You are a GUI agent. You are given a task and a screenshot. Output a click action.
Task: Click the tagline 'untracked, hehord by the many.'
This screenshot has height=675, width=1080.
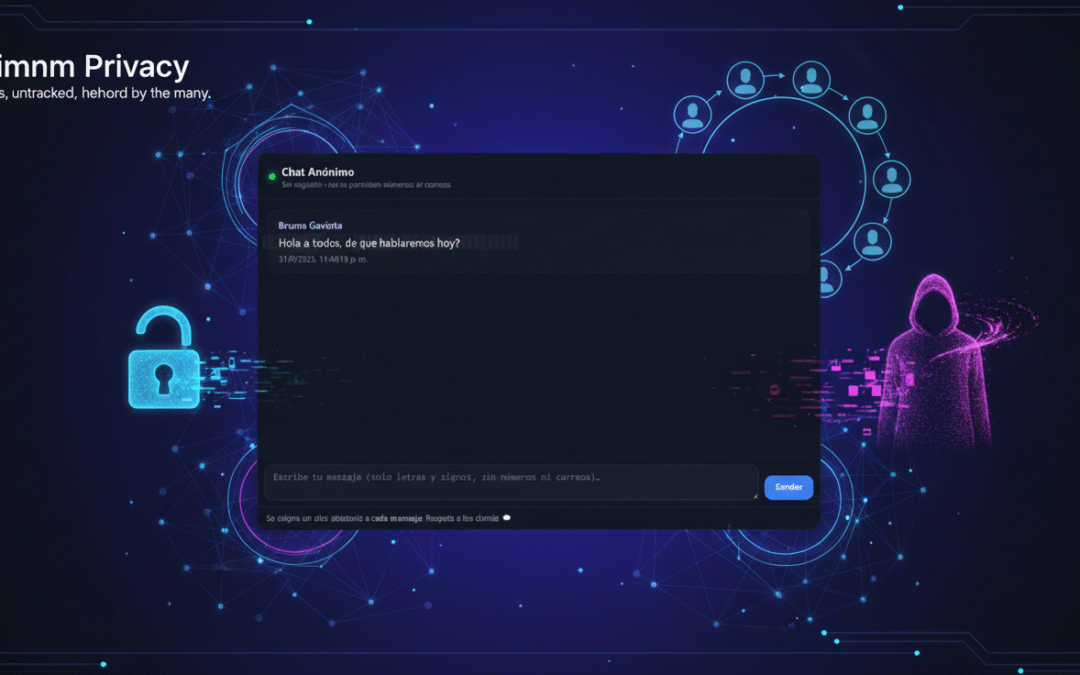110,93
